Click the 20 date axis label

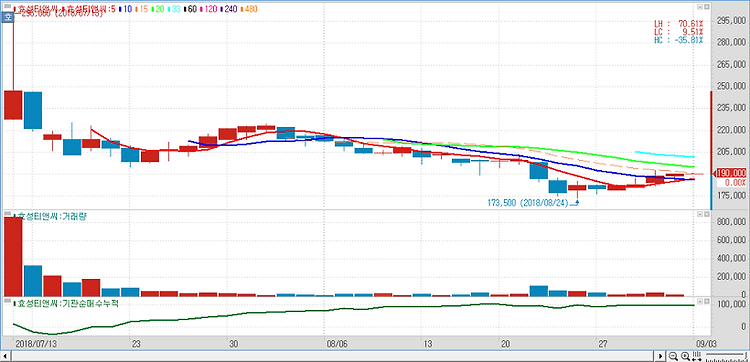pos(506,343)
